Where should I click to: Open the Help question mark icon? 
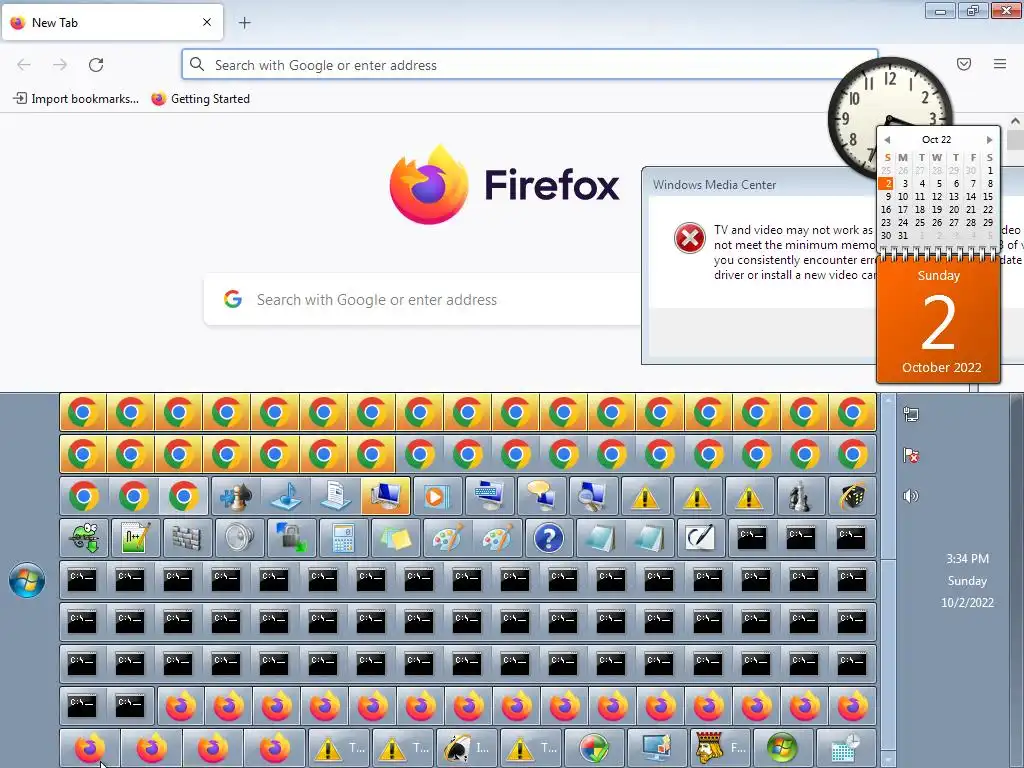pos(549,538)
